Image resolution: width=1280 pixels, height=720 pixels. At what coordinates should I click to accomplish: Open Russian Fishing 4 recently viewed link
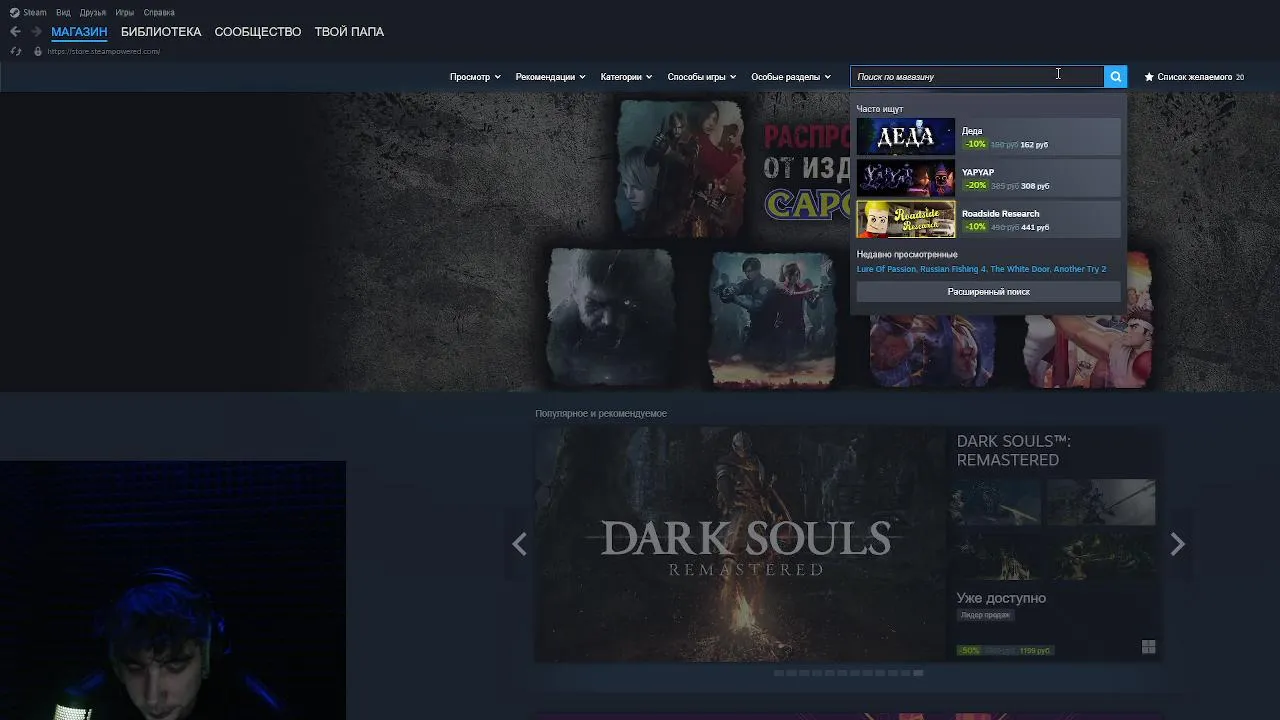pos(953,269)
